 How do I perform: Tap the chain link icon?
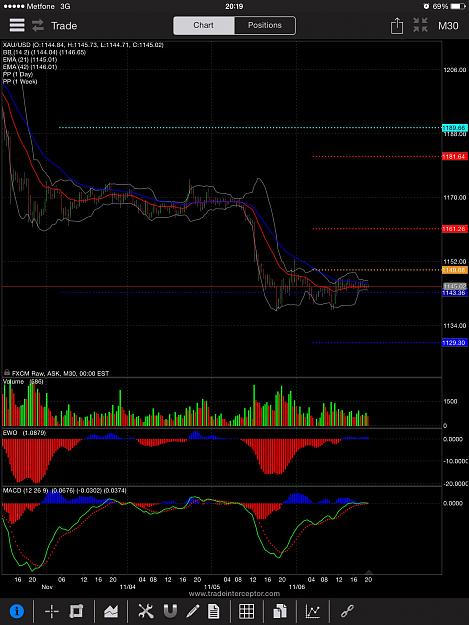click(x=347, y=611)
